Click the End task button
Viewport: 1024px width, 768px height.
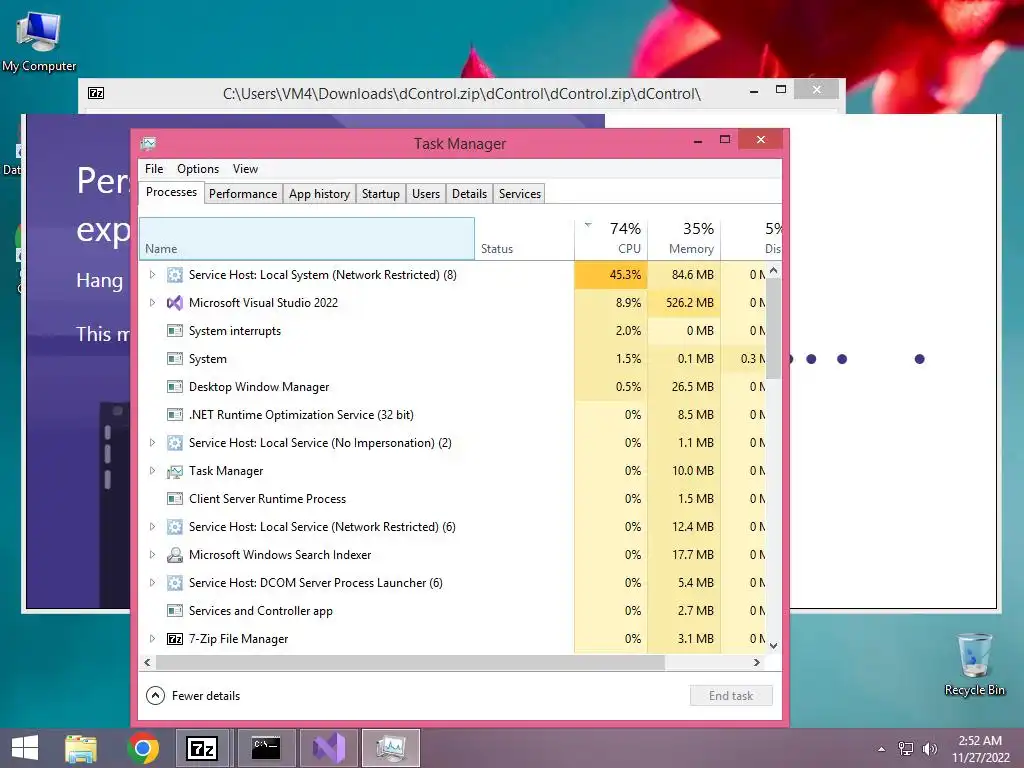pyautogui.click(x=731, y=696)
